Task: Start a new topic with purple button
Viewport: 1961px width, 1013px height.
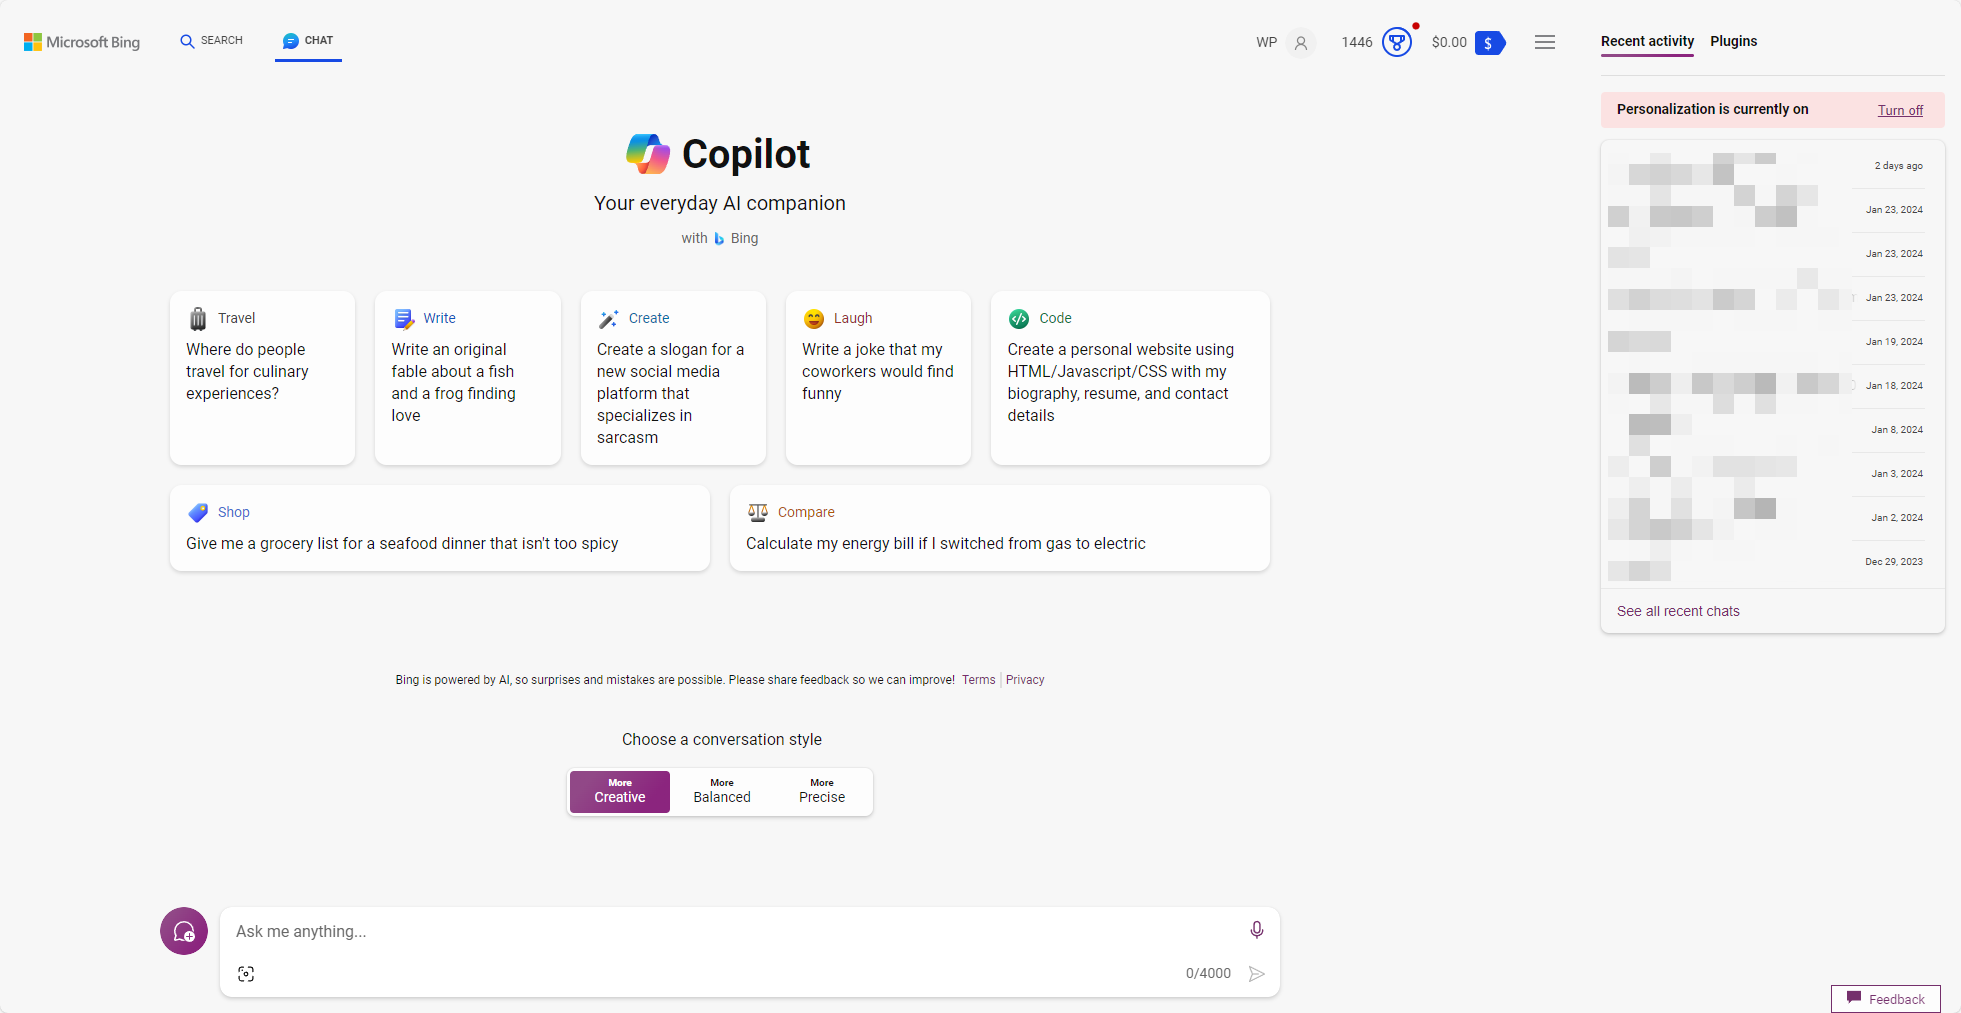Action: (x=184, y=931)
